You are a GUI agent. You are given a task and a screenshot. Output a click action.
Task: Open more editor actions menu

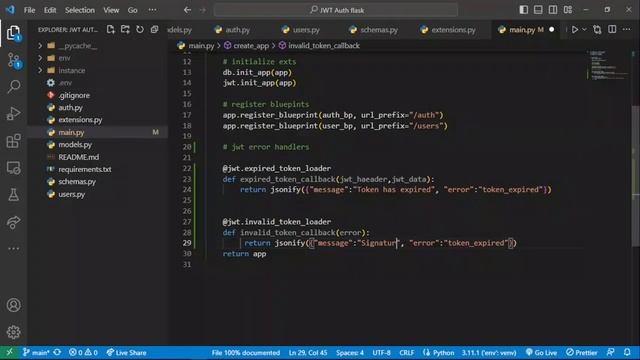tap(627, 29)
